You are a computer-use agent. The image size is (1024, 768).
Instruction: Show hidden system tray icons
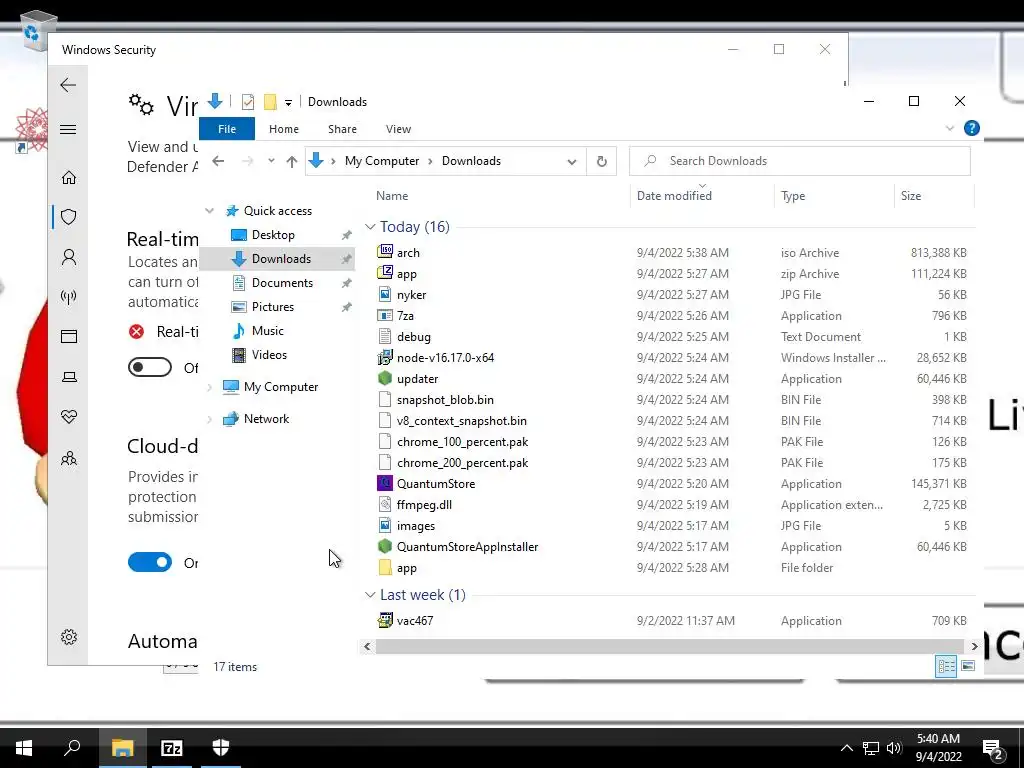tap(846, 748)
